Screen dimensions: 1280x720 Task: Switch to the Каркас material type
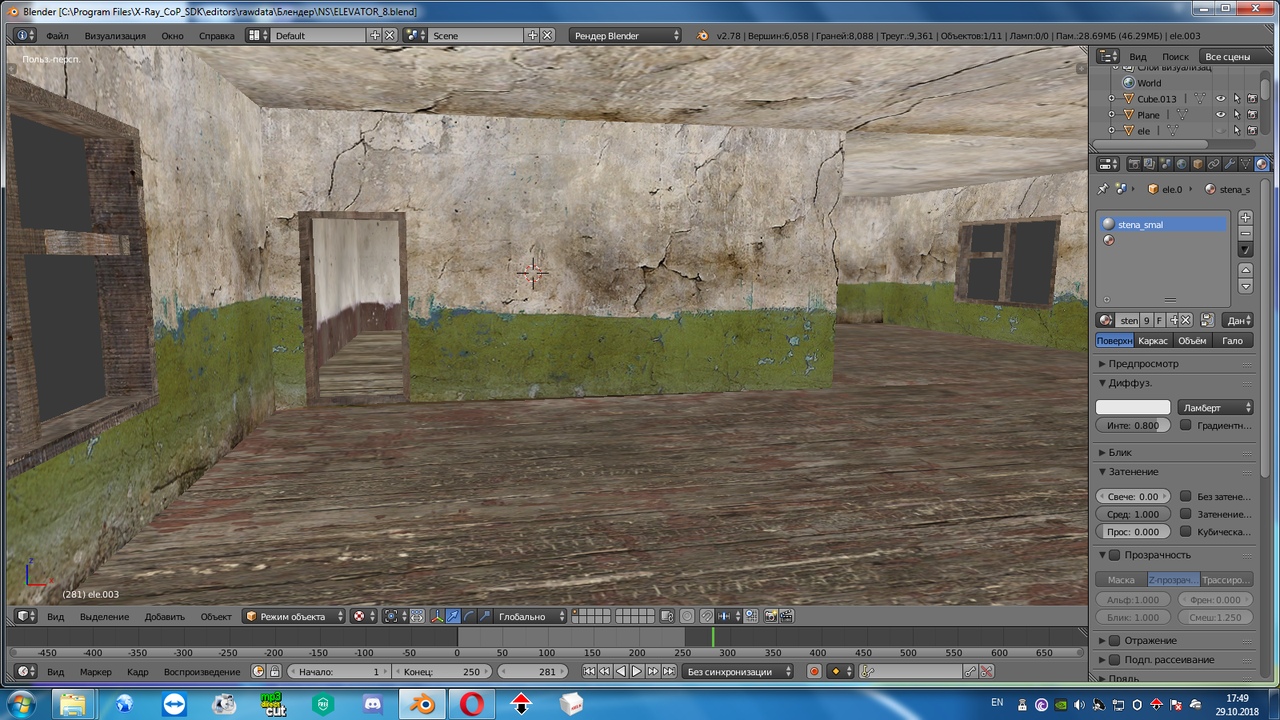(1152, 341)
